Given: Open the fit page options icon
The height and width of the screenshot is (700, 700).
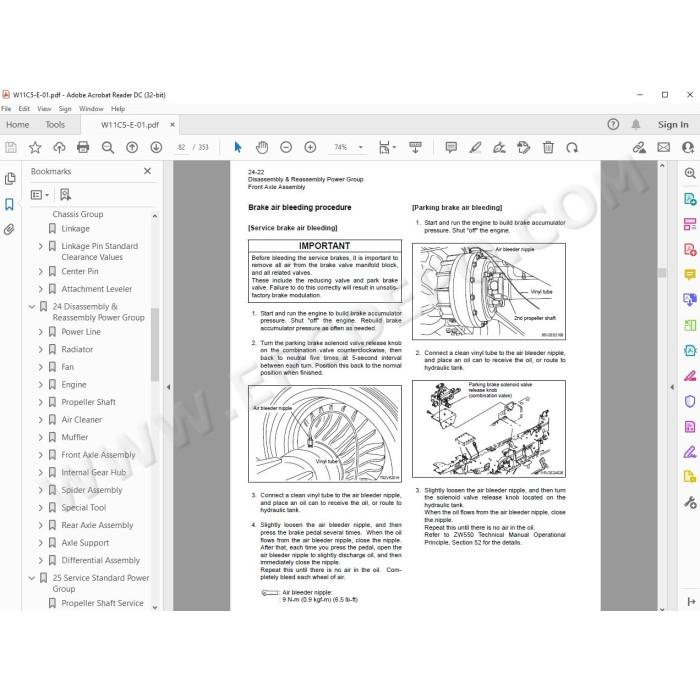Looking at the screenshot, I should tap(387, 147).
